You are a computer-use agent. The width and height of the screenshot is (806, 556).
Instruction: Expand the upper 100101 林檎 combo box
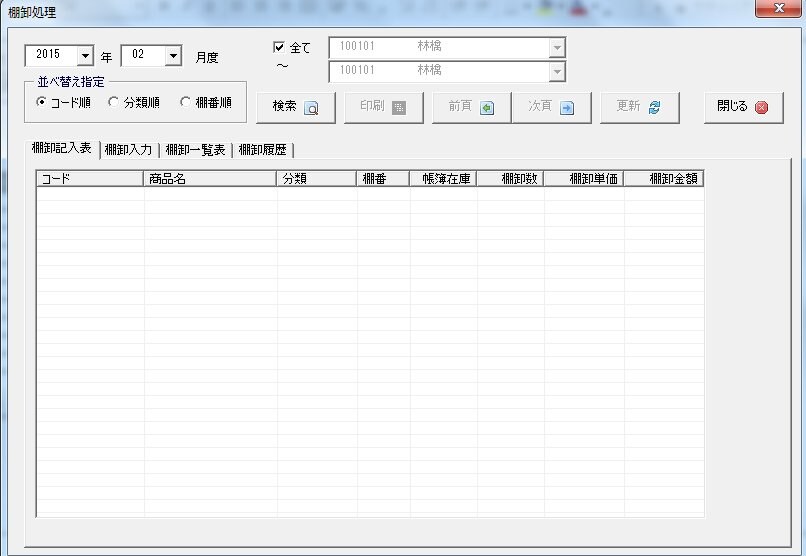[x=557, y=48]
